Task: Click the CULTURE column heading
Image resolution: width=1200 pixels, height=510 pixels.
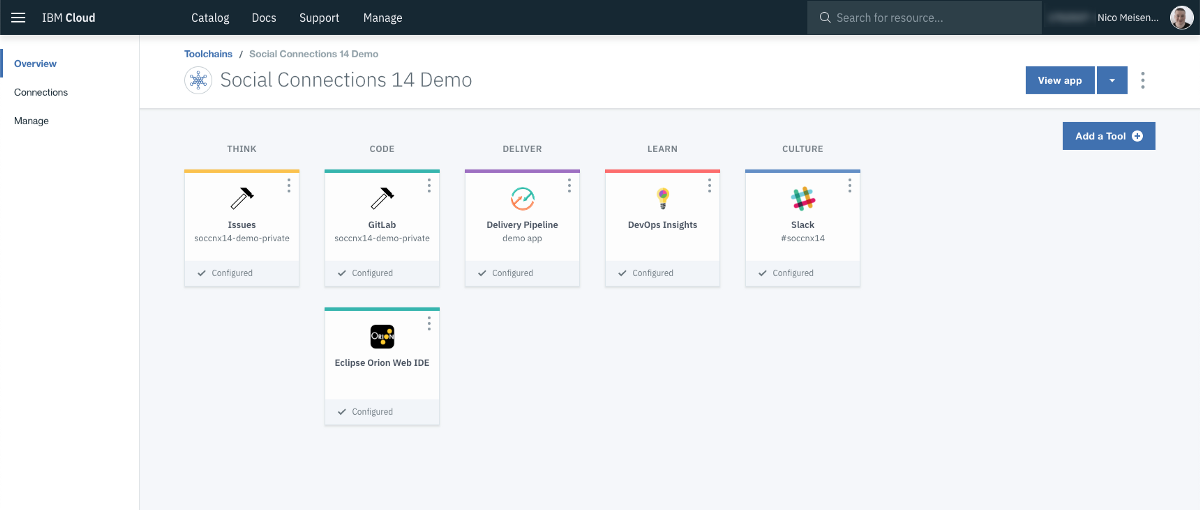Action: [803, 149]
